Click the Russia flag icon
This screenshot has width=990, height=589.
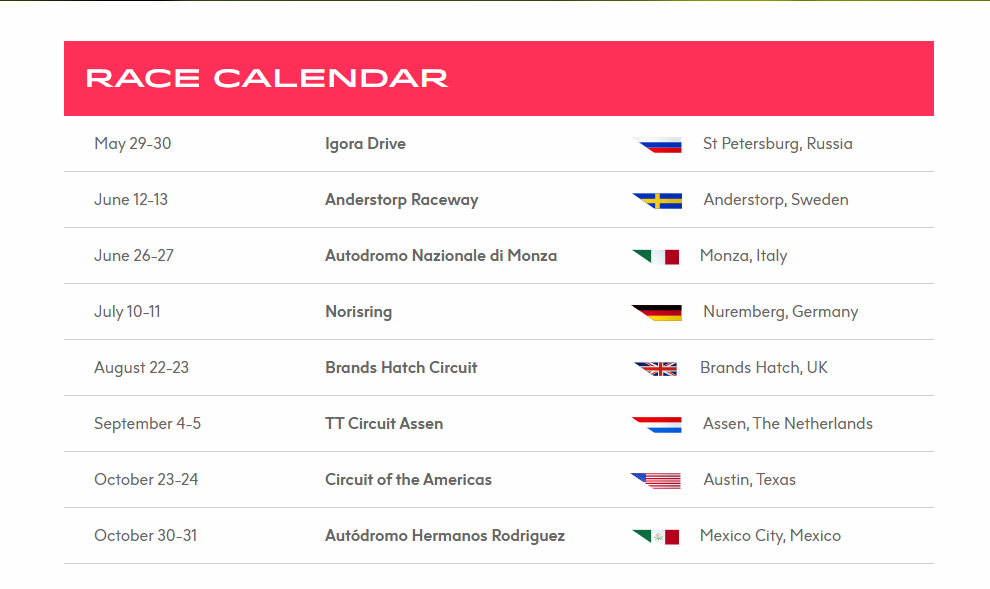pyautogui.click(x=657, y=145)
